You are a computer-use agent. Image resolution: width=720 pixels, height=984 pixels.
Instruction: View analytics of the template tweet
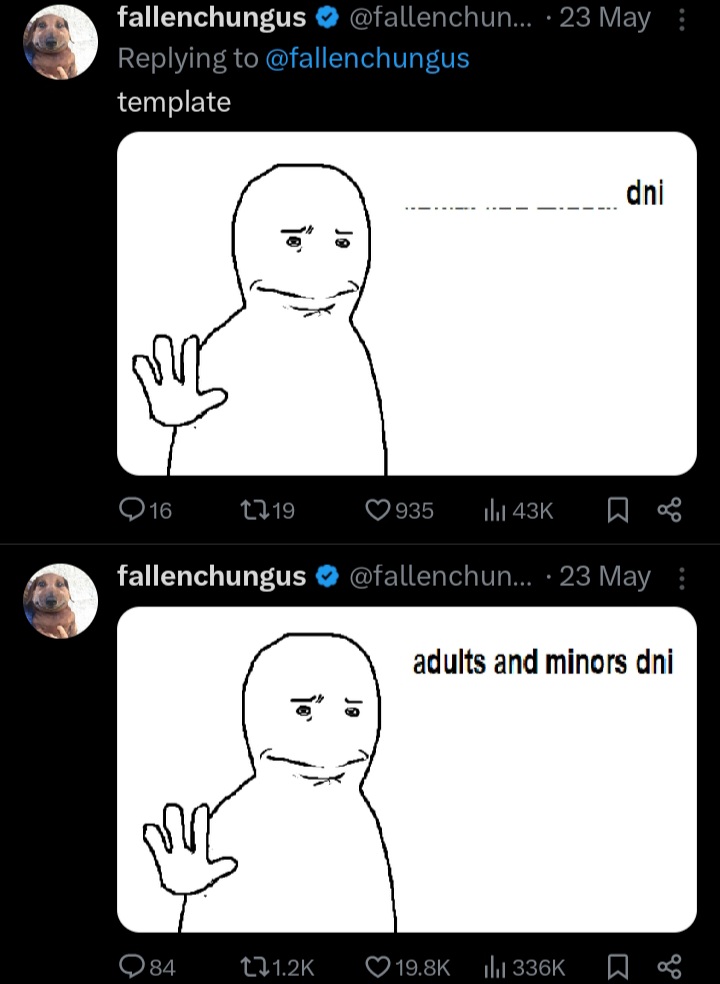(x=495, y=511)
